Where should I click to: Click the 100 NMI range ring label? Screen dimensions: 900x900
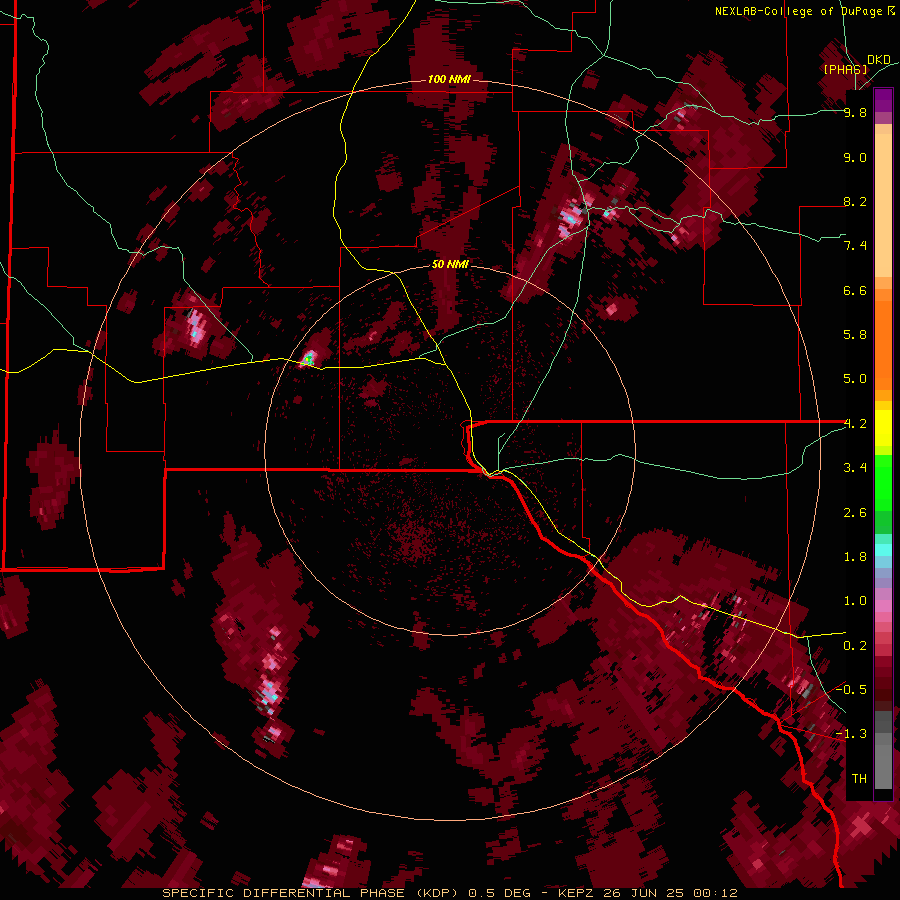click(x=449, y=79)
